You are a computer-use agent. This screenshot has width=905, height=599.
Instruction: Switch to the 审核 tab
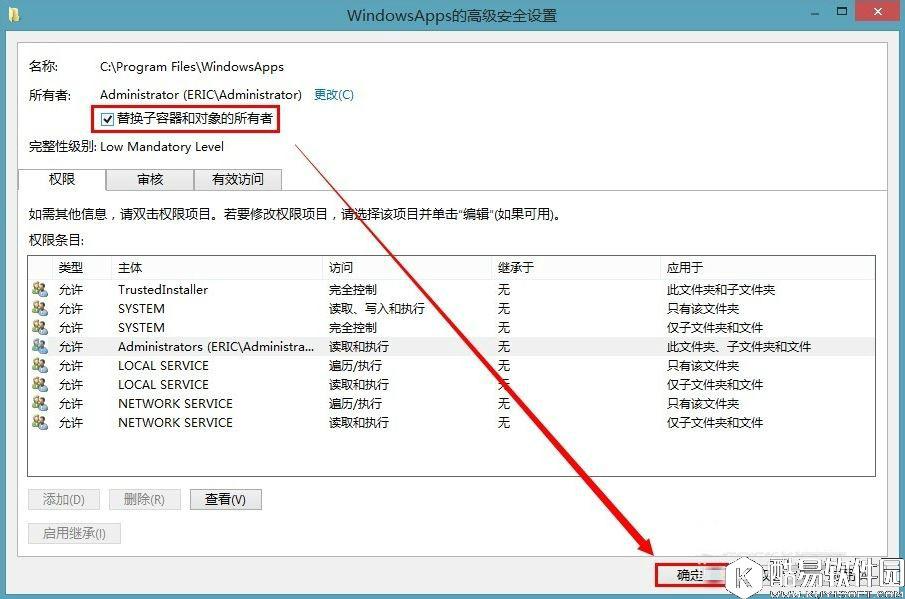(x=149, y=180)
